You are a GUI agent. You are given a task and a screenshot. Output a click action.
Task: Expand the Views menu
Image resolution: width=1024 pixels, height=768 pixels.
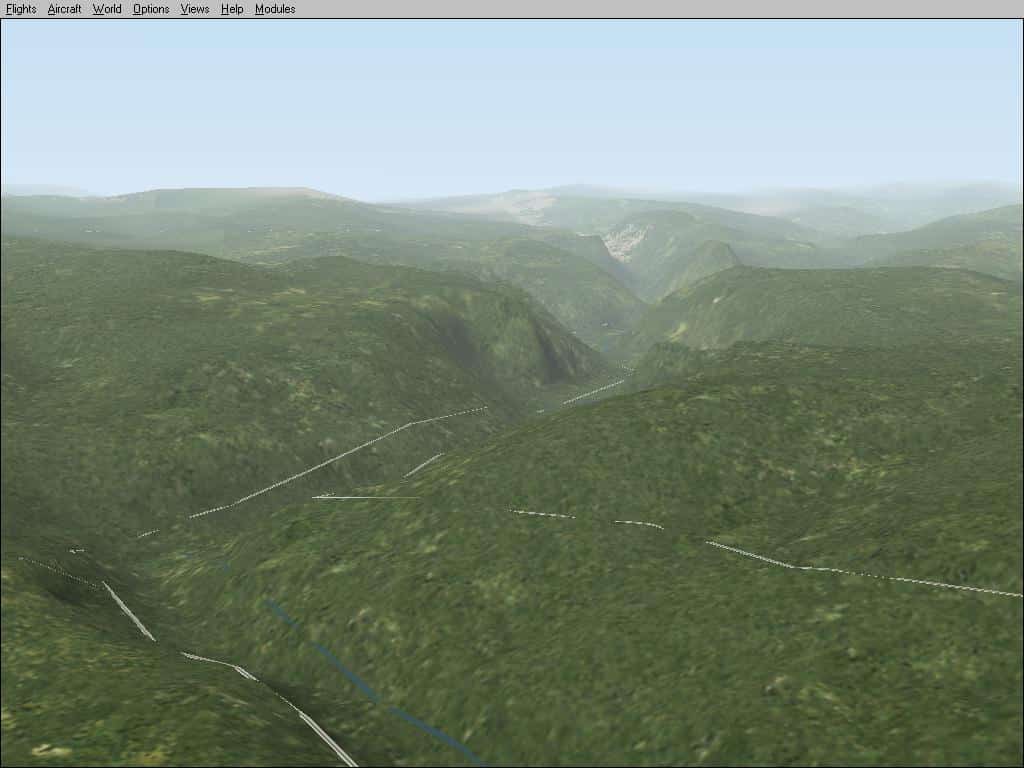(195, 9)
